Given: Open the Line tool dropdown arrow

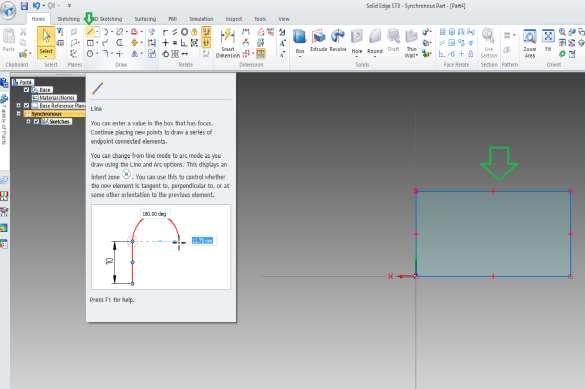Looking at the screenshot, I should click(x=97, y=32).
